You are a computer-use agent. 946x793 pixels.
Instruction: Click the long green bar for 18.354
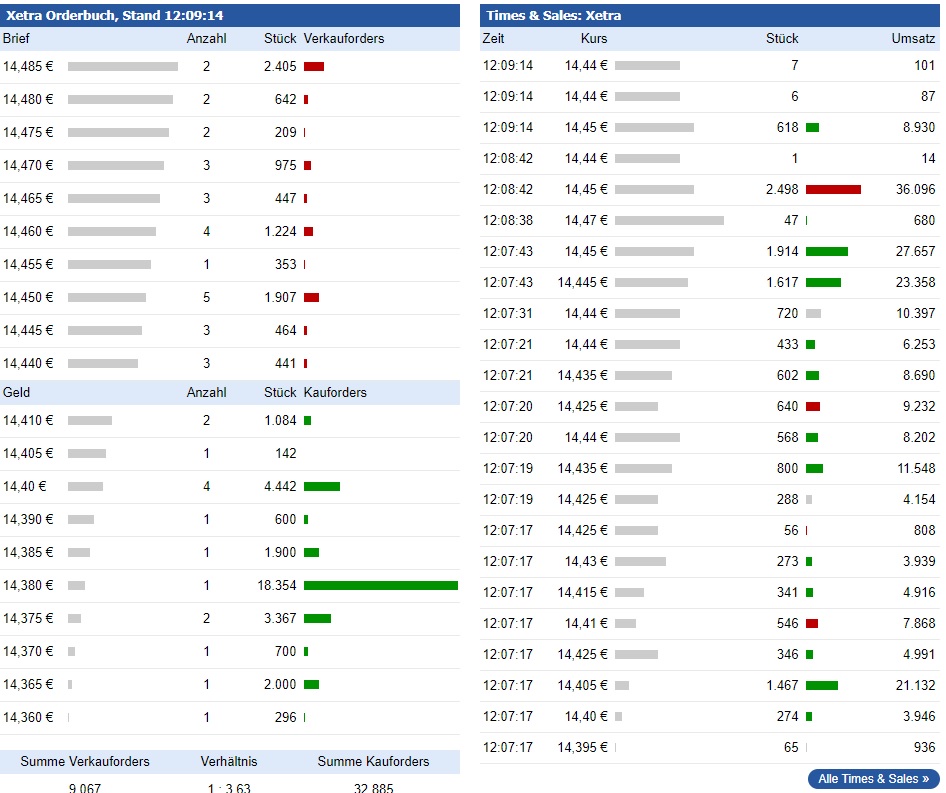[x=381, y=585]
